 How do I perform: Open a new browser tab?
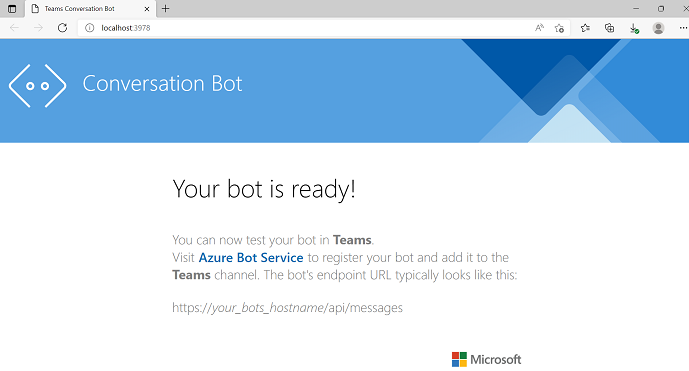(165, 9)
